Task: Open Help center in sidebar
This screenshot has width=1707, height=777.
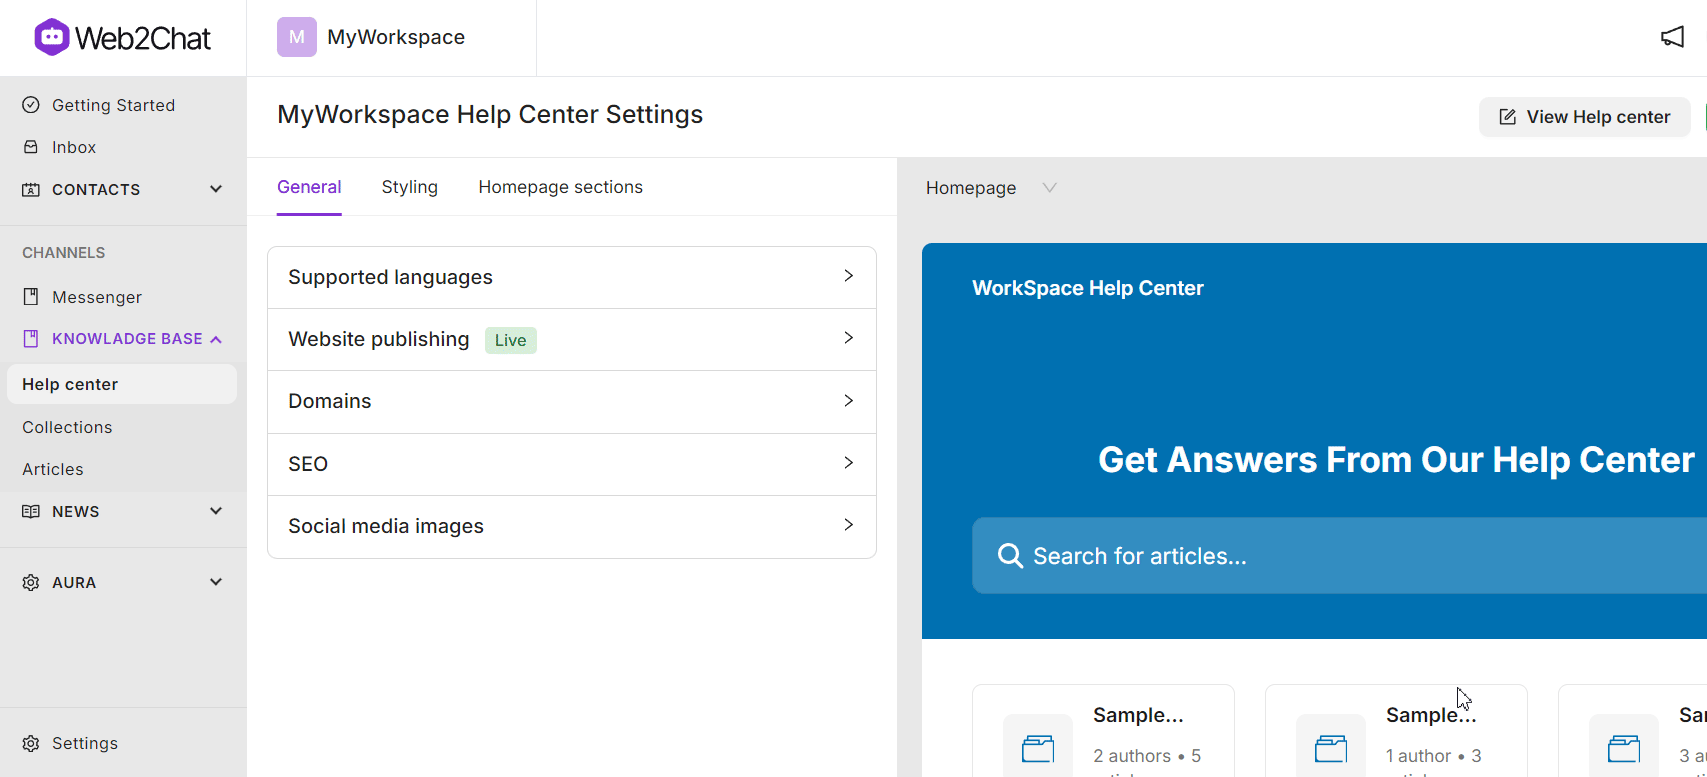Action: (121, 384)
